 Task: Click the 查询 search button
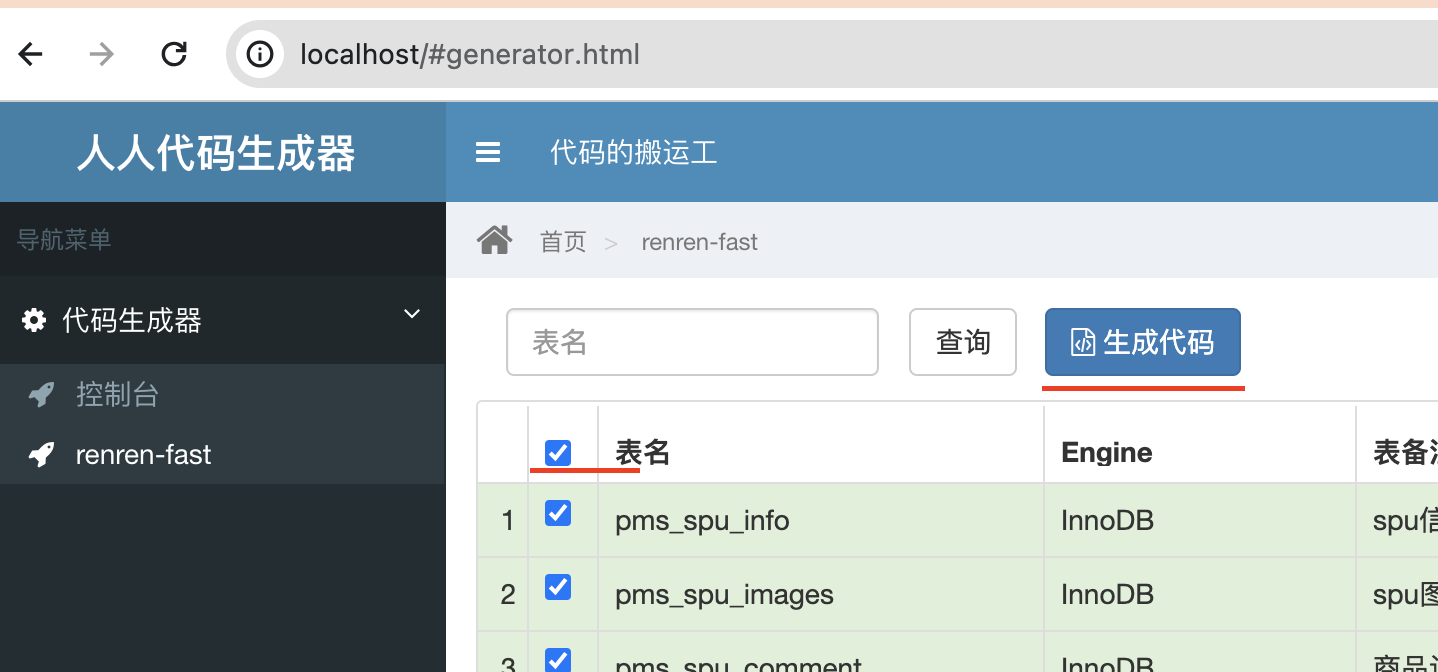pyautogui.click(x=962, y=342)
